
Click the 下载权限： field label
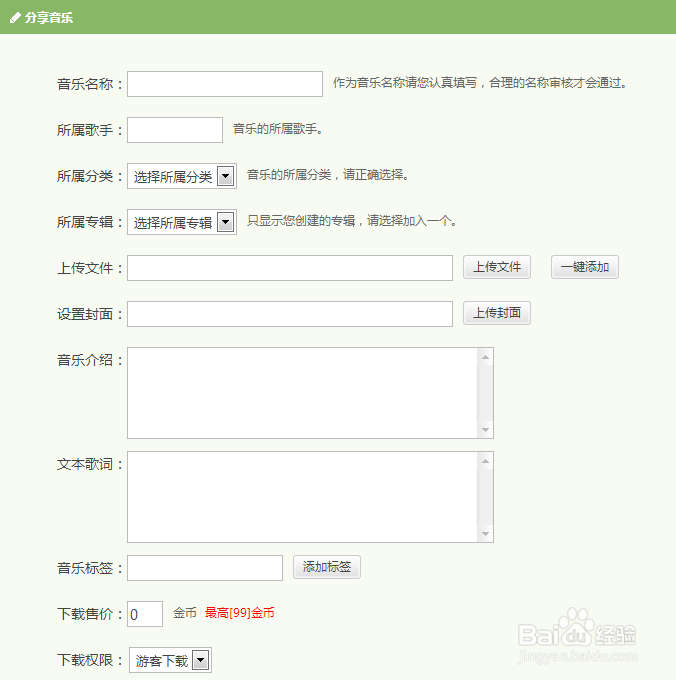pos(90,660)
